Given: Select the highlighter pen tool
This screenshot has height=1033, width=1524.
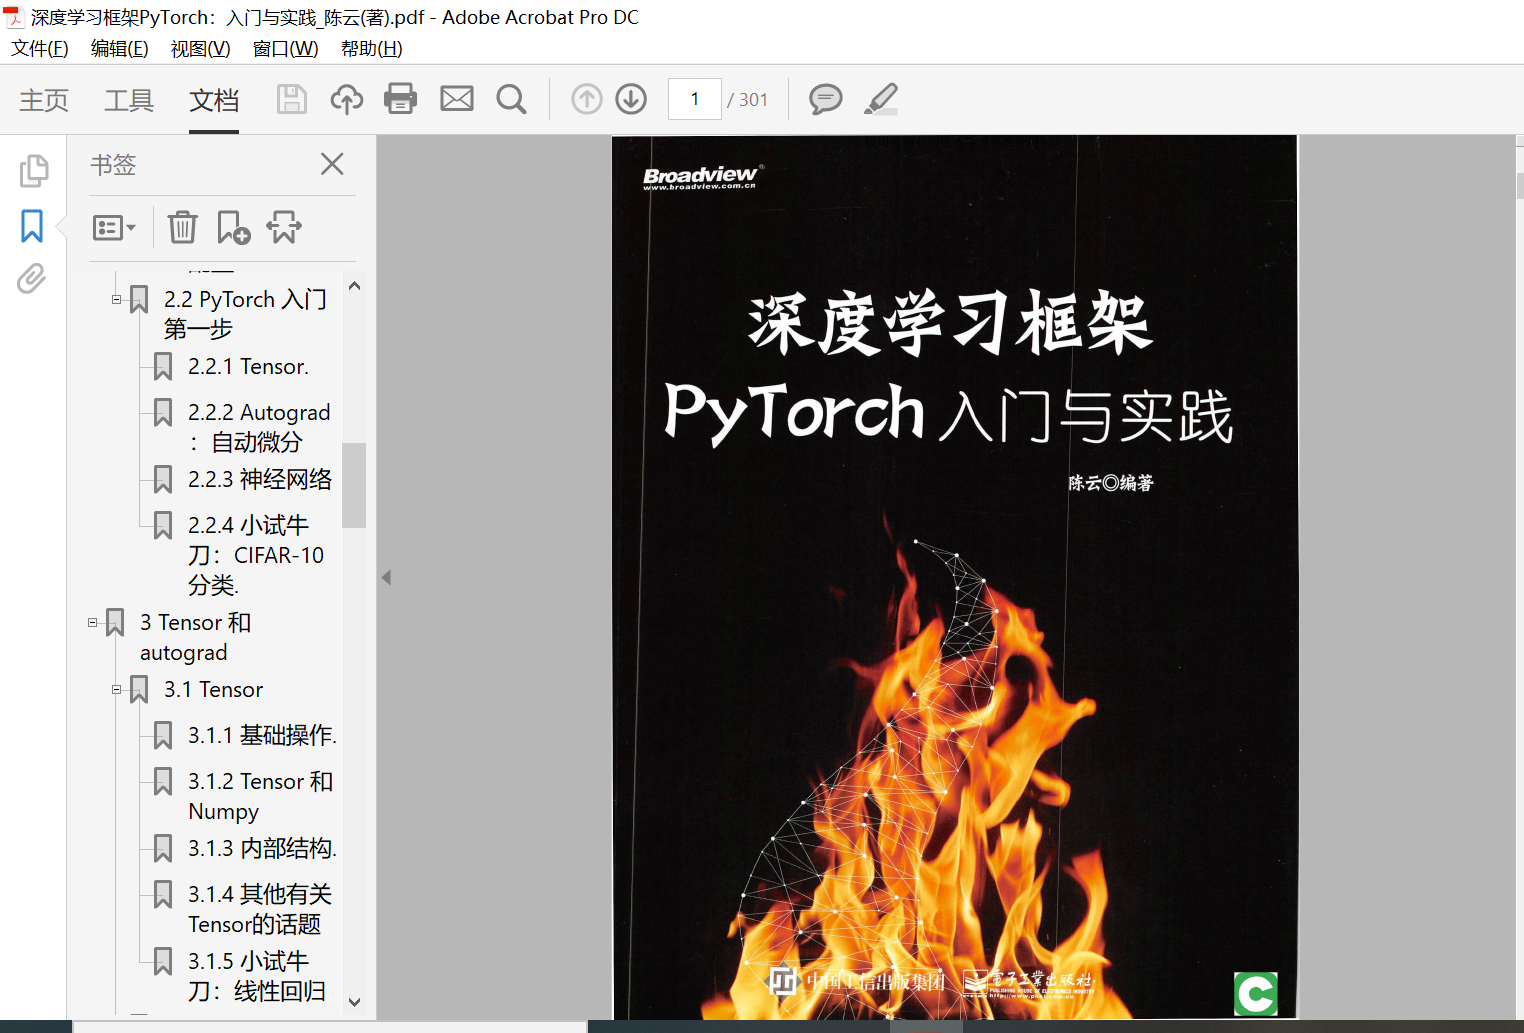Looking at the screenshot, I should click(x=881, y=99).
